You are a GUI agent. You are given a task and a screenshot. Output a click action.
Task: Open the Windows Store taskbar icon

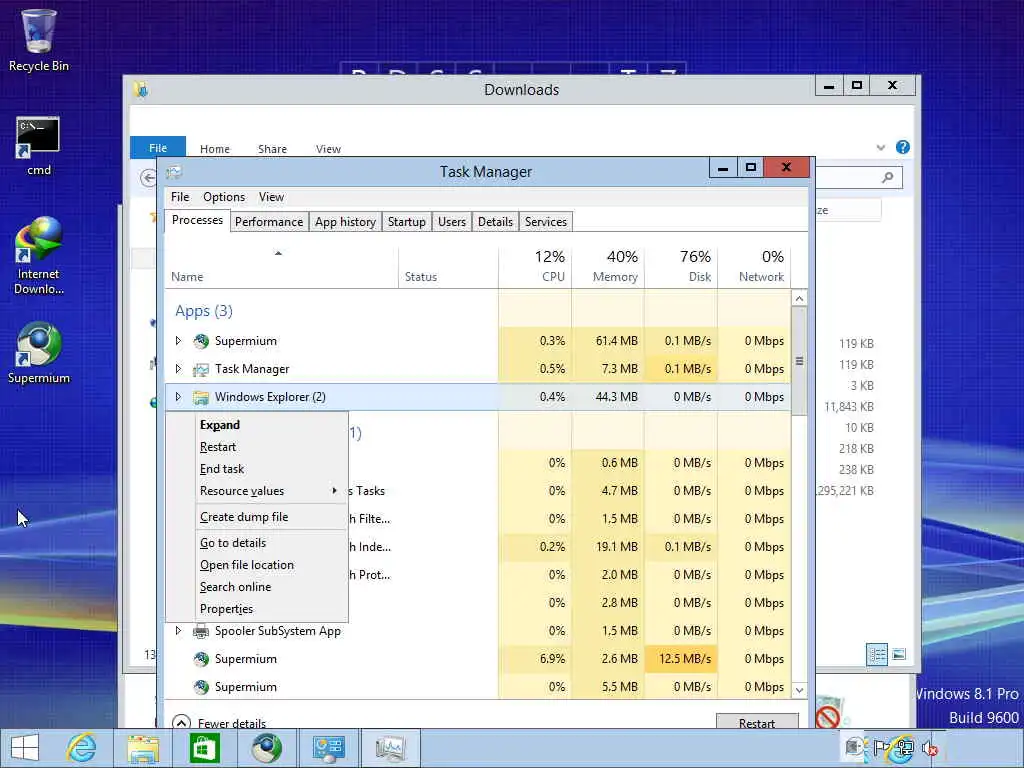click(x=204, y=748)
